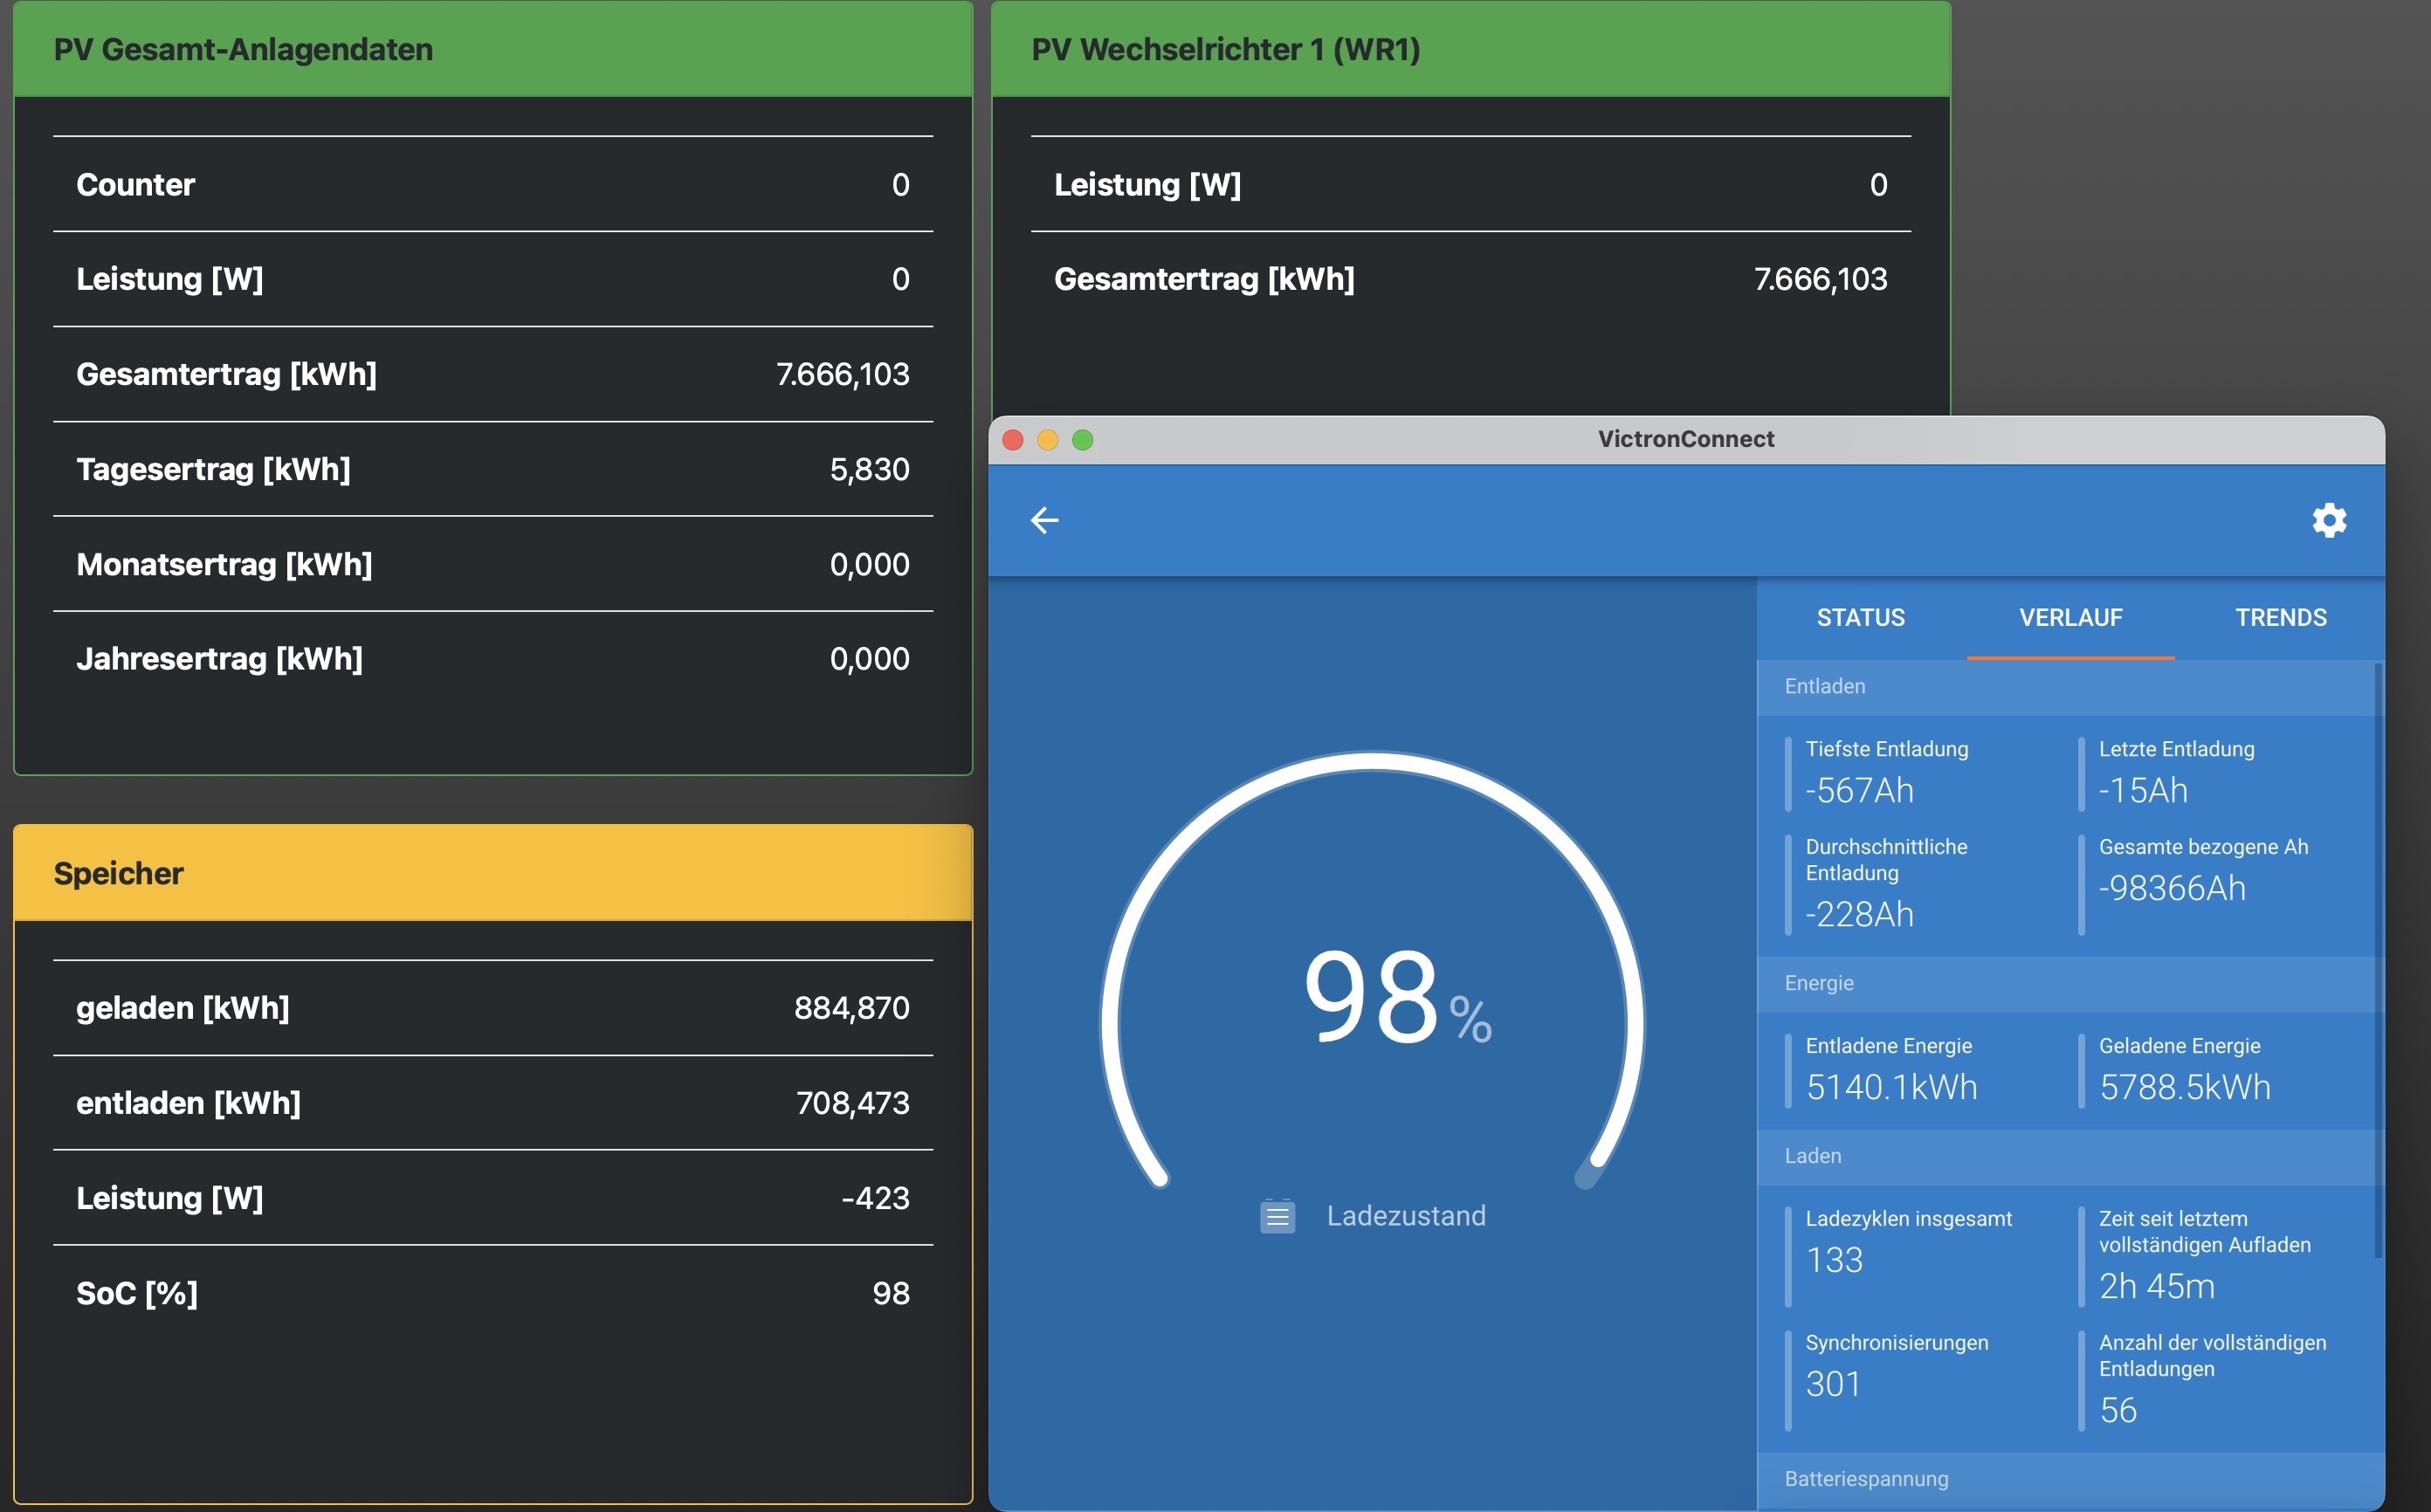Maximize VictronConnect with the green button
Viewport: 2431px width, 1512px height.
click(1083, 440)
